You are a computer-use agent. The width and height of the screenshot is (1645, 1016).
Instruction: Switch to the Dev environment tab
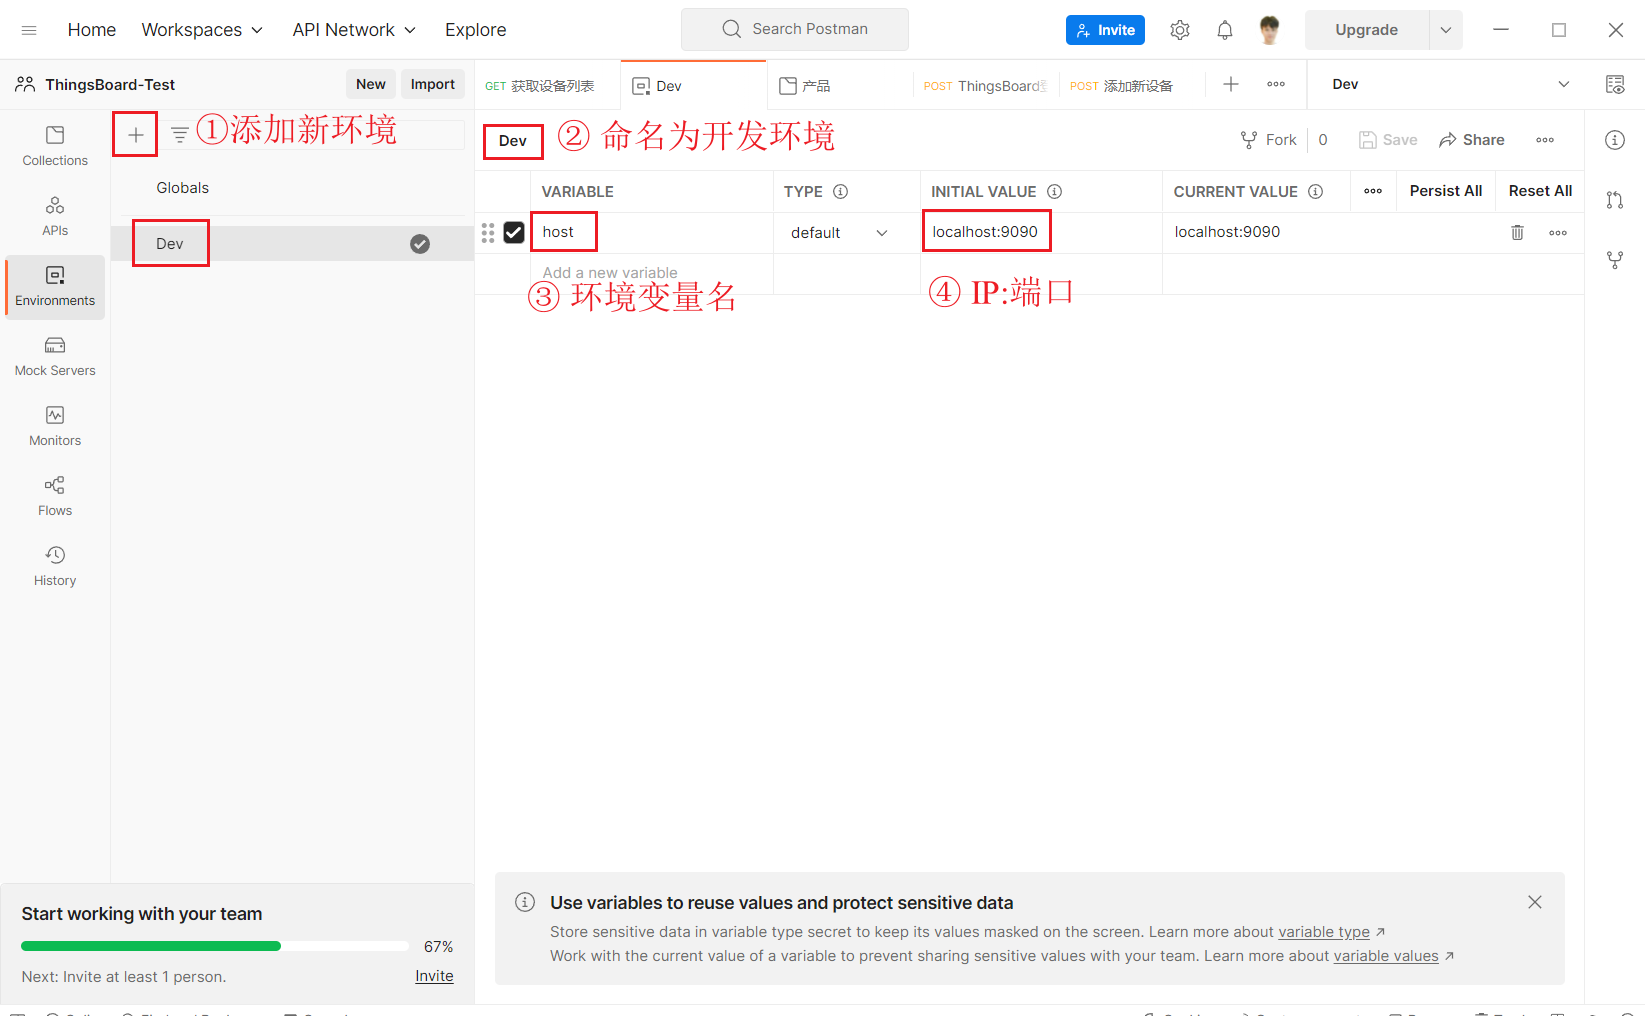point(693,86)
